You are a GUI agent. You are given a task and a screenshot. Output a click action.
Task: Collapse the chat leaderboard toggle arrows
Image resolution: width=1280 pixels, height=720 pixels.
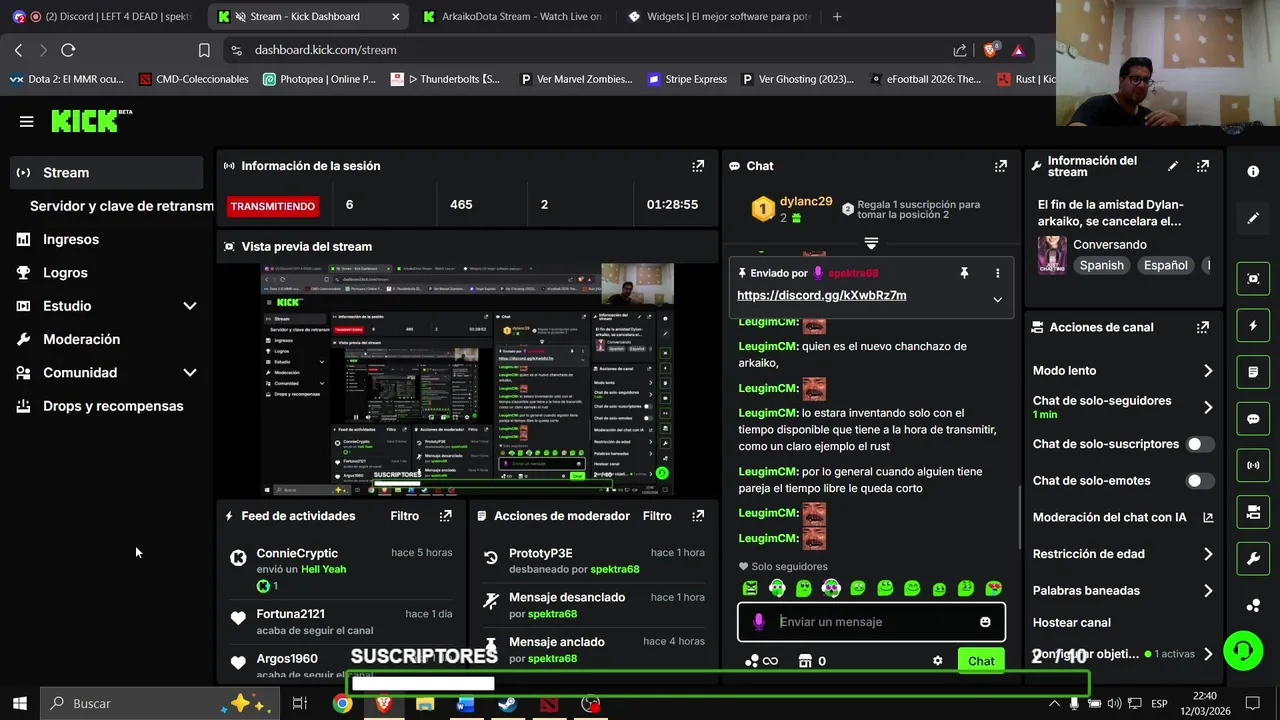[871, 243]
